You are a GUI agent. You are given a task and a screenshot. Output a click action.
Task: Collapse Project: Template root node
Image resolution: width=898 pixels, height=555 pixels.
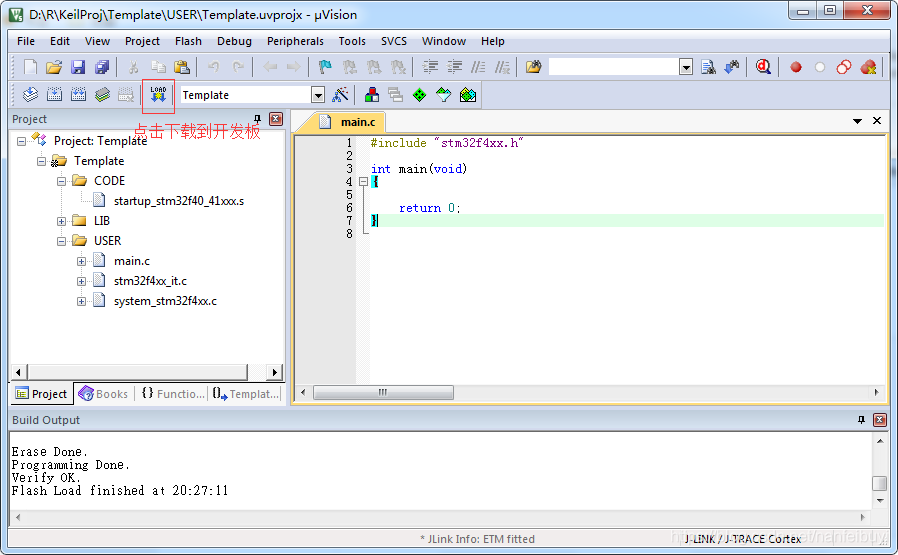(x=21, y=141)
